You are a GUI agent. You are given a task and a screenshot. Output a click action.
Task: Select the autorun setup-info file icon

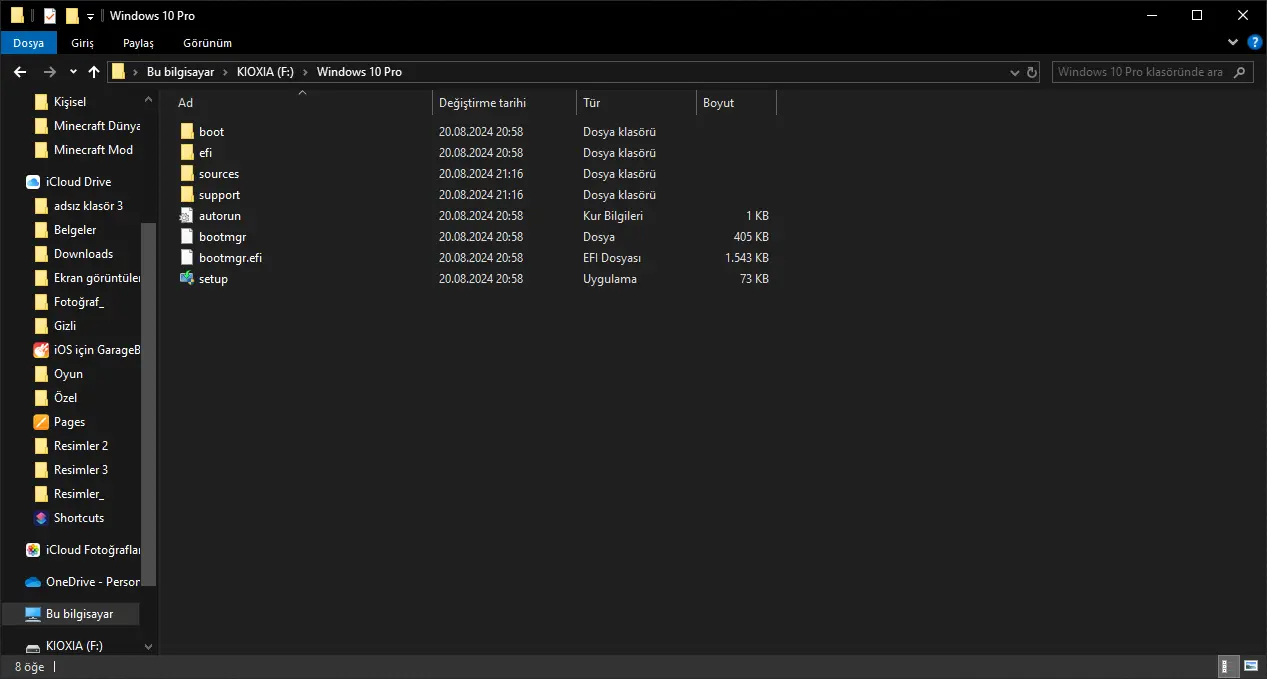187,216
